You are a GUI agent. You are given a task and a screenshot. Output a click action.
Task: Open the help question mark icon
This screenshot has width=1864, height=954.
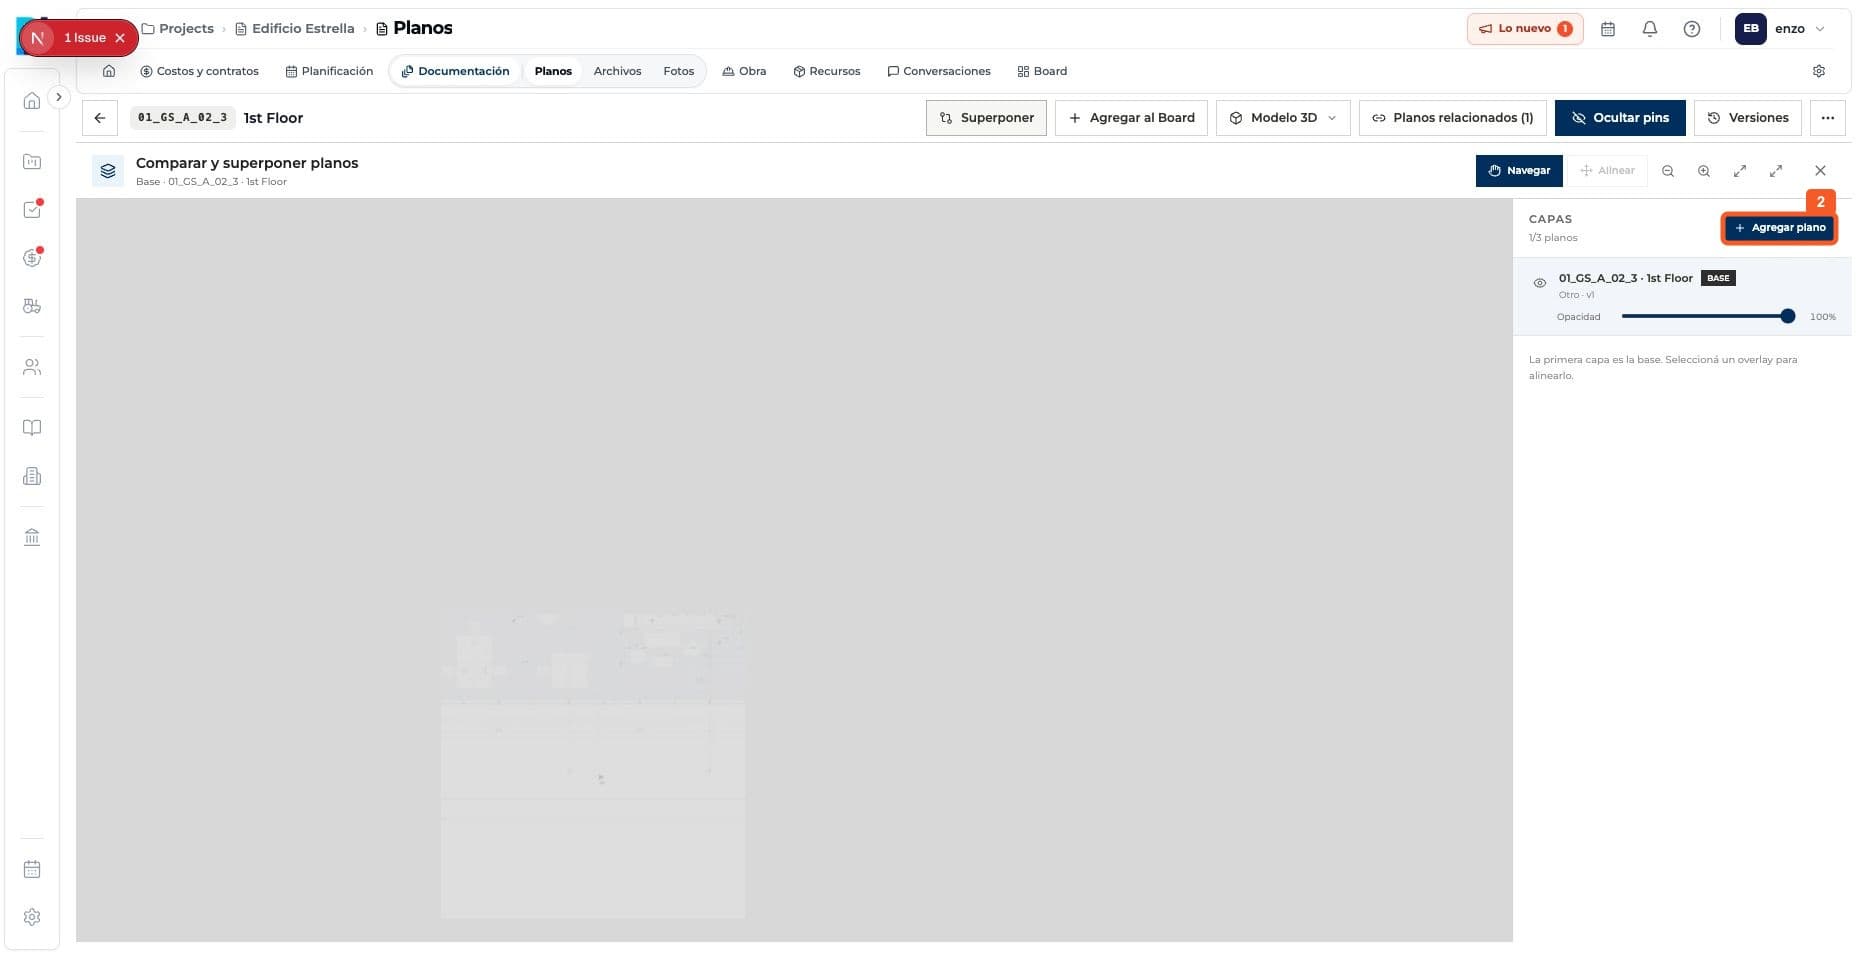(1692, 29)
